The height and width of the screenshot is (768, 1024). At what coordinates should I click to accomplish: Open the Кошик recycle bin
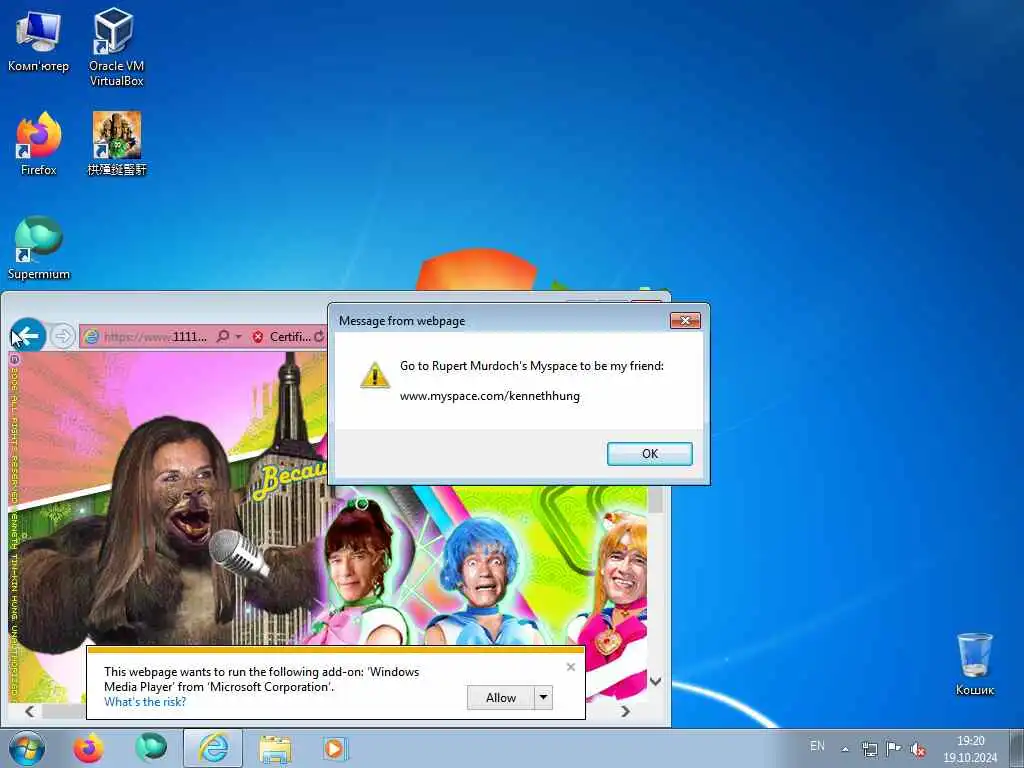tap(974, 664)
